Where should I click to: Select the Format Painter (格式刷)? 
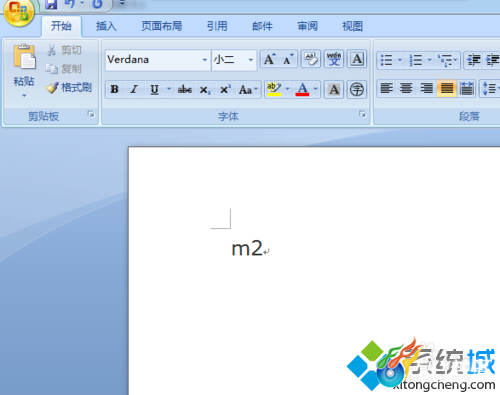[69, 88]
